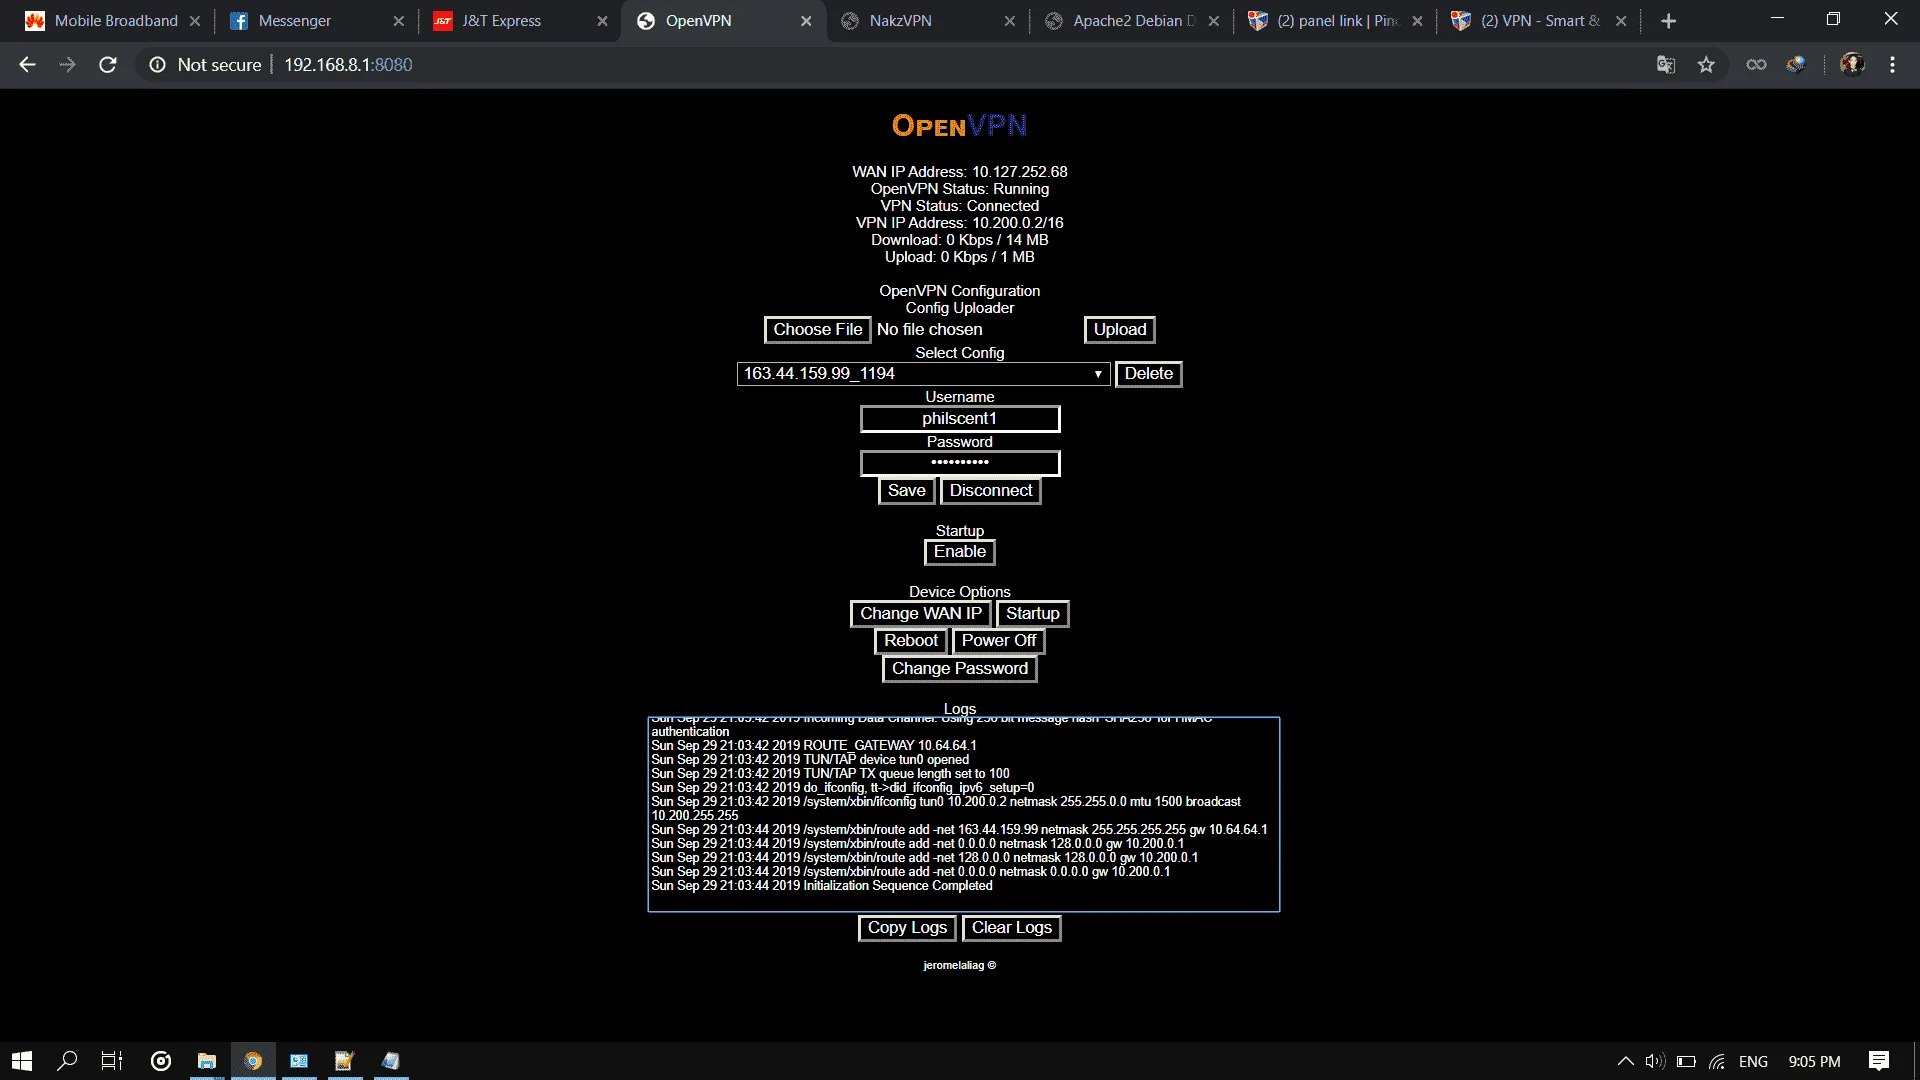
Task: Open infinity-symbol extension icon
Action: [1756, 65]
